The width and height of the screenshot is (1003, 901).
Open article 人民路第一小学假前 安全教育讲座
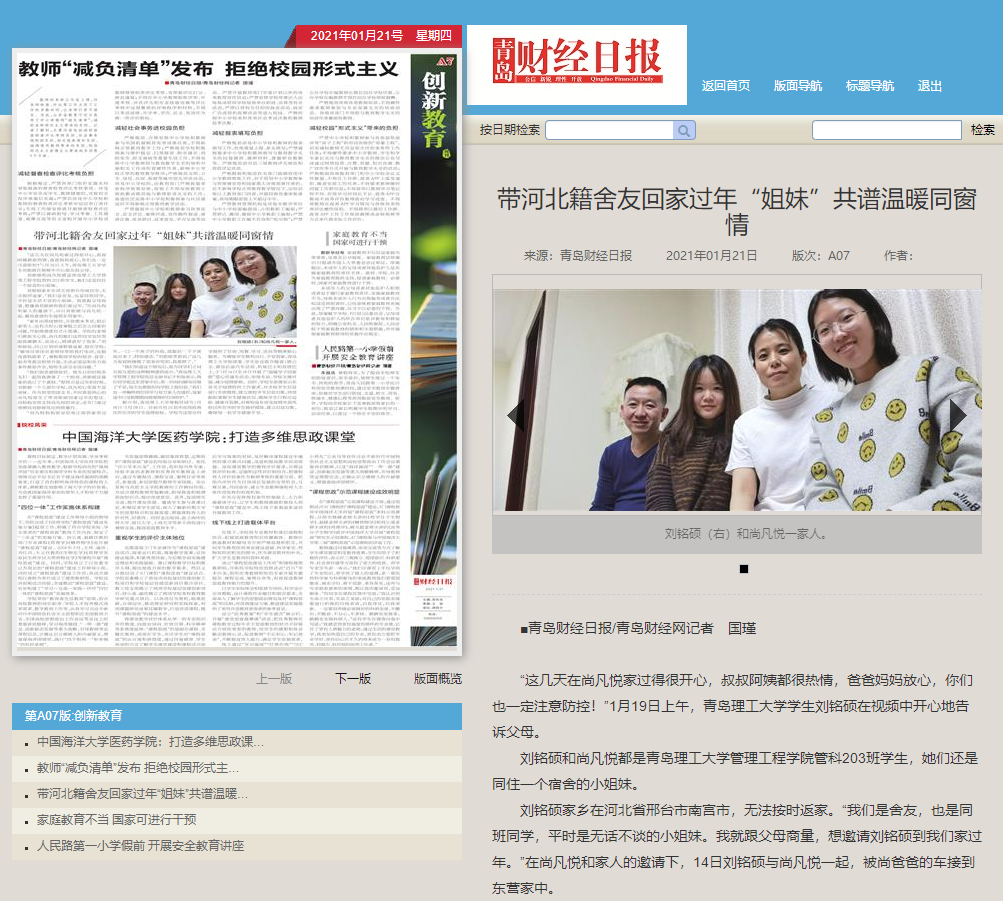click(x=140, y=846)
